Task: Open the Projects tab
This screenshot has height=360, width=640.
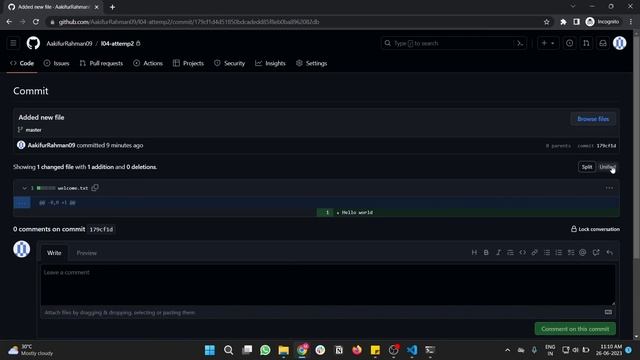Action: click(x=188, y=63)
